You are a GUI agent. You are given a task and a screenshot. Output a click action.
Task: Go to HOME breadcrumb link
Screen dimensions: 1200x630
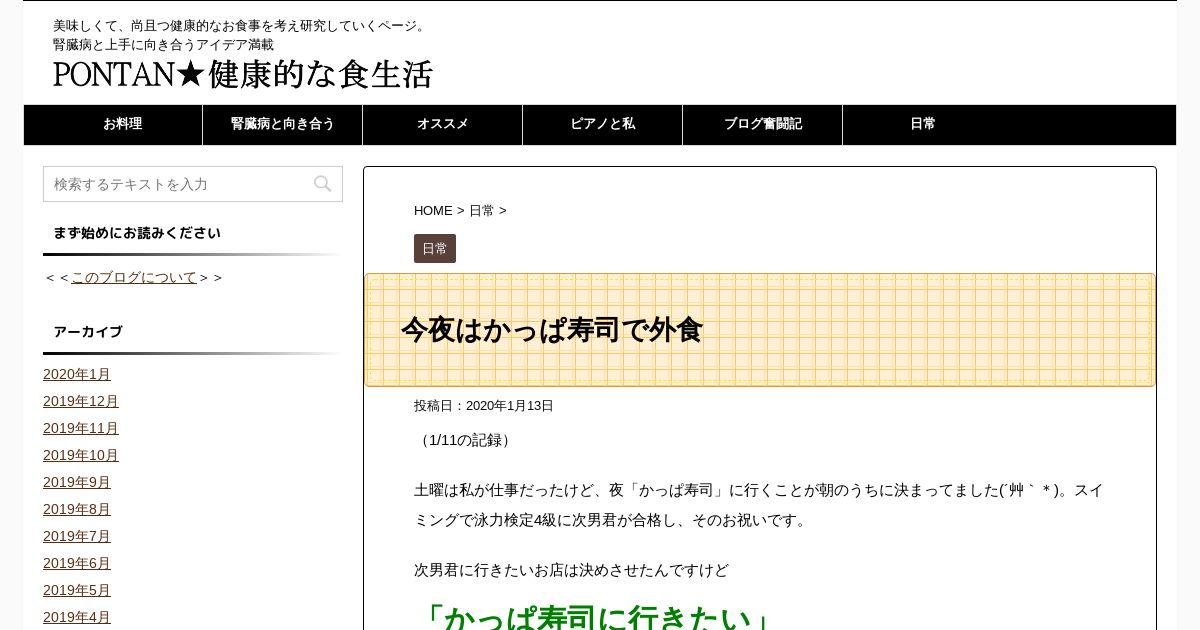(x=433, y=211)
